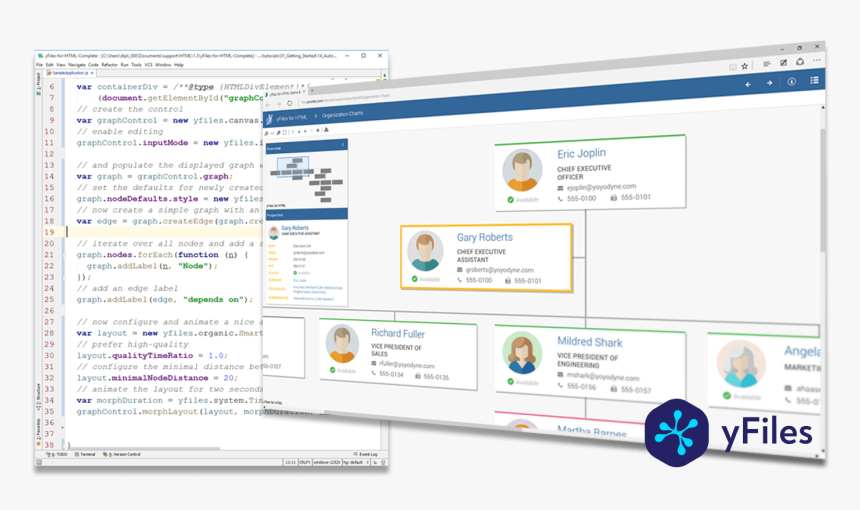The height and width of the screenshot is (510, 860).
Task: Select the Eric Joplin org chart node
Action: 590,173
